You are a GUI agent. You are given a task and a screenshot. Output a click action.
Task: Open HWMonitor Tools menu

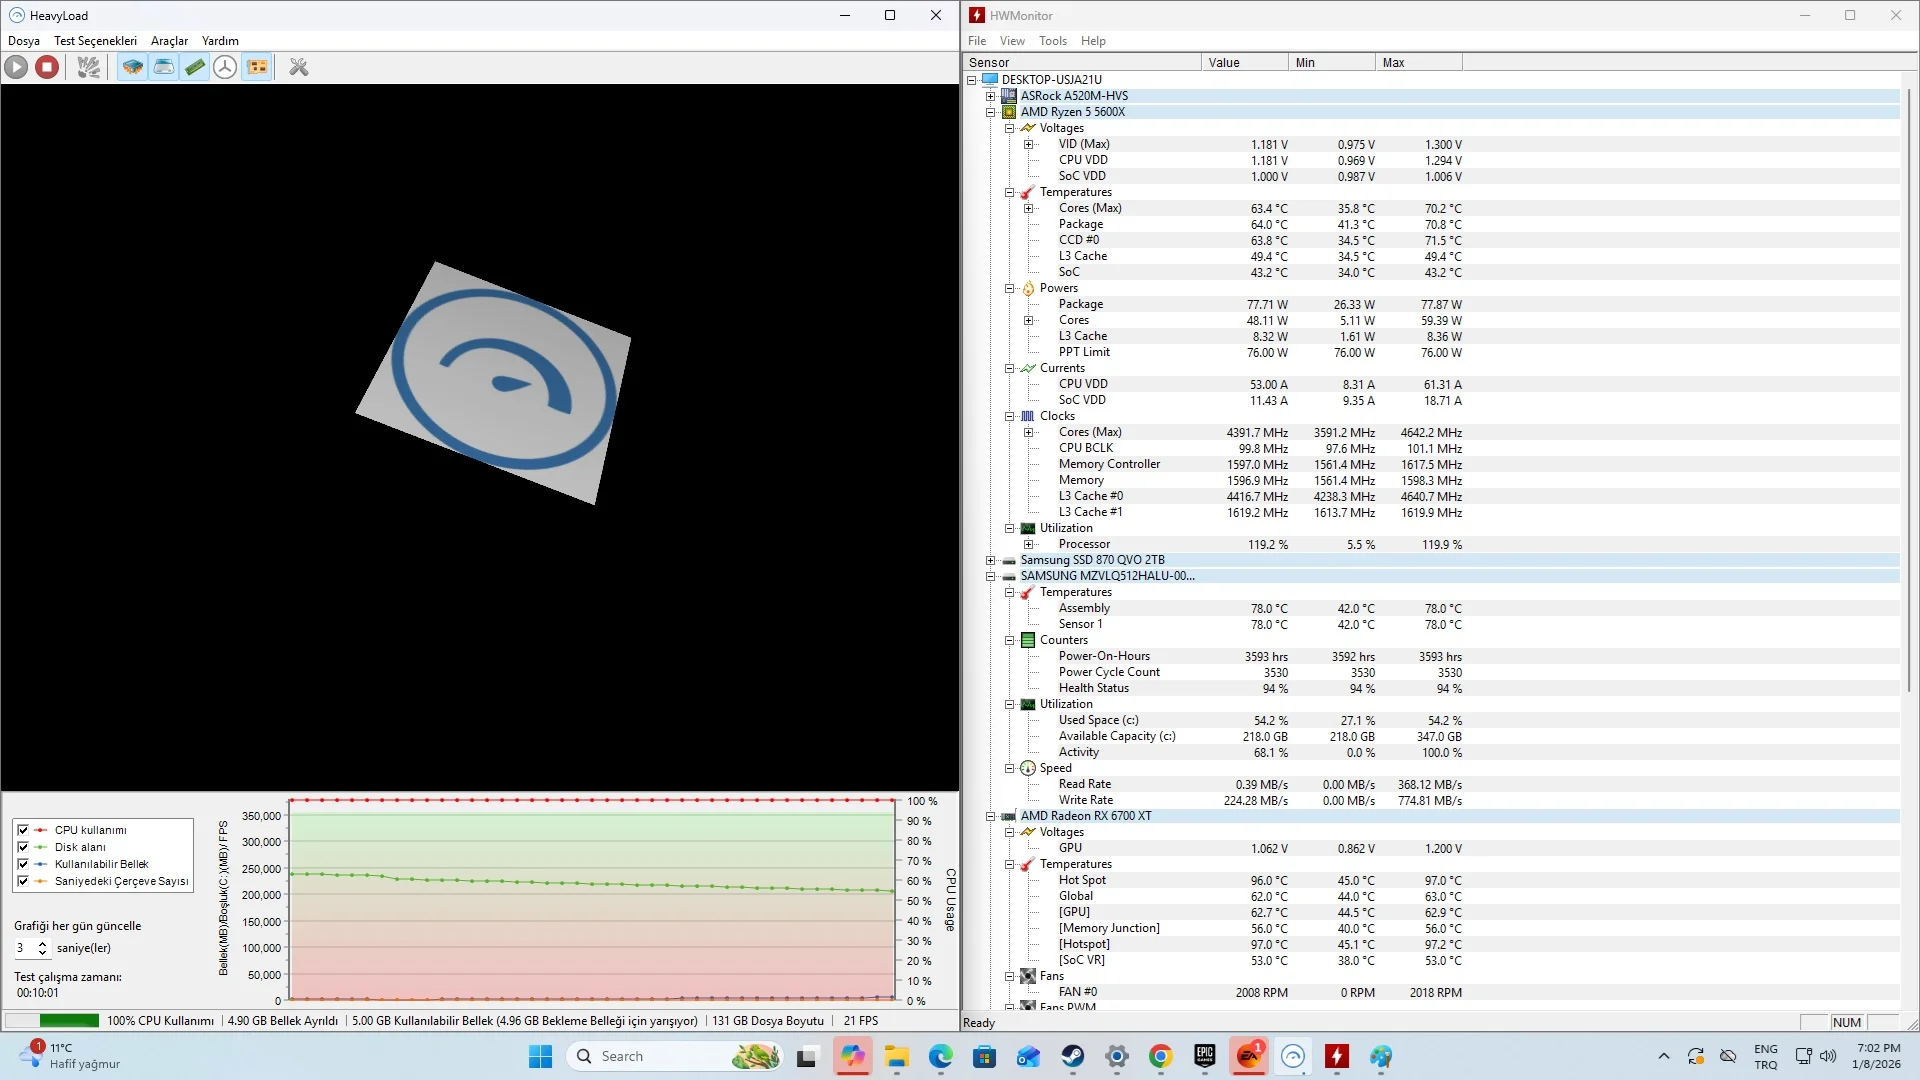click(1052, 41)
